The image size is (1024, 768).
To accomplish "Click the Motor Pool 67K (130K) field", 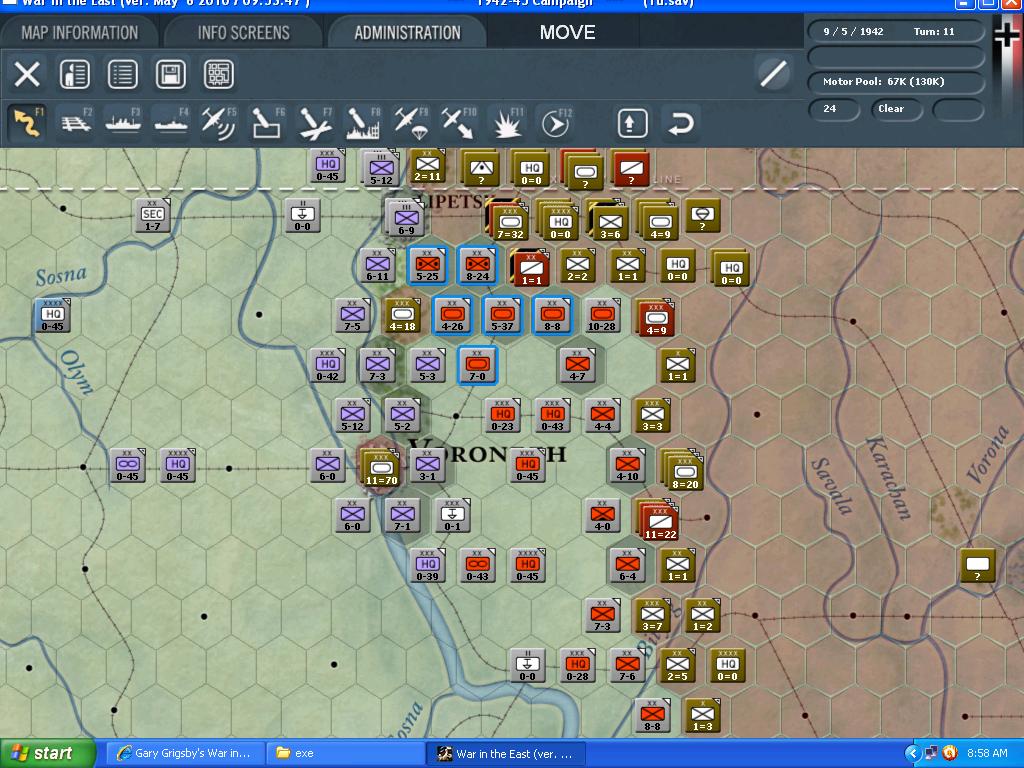I will coord(895,82).
